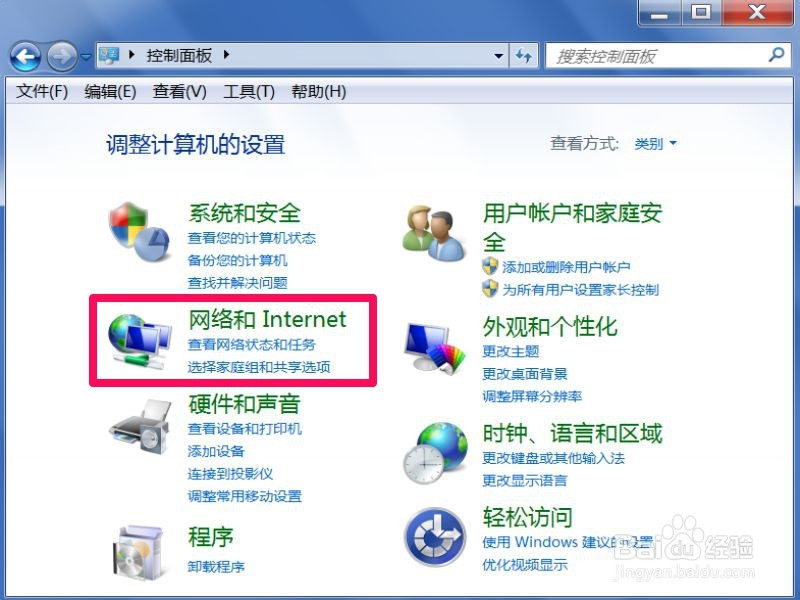800x600 pixels.
Task: Open the 硬件和声音 printer icon
Action: 140,427
